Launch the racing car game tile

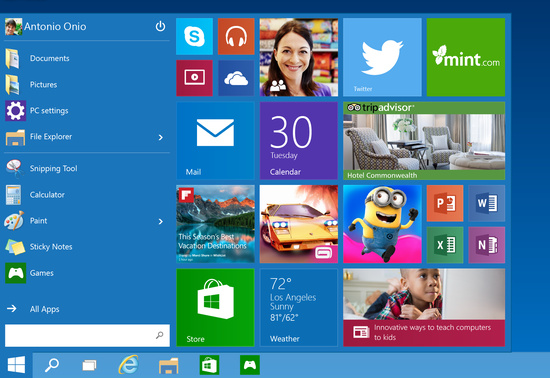[299, 224]
